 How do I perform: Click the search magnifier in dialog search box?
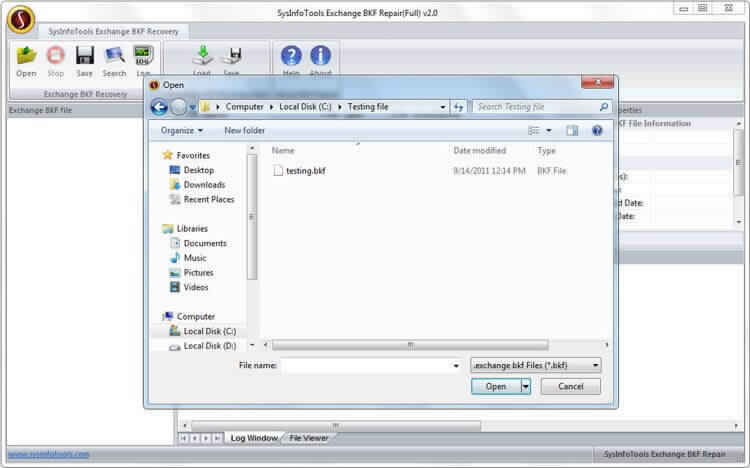604,107
